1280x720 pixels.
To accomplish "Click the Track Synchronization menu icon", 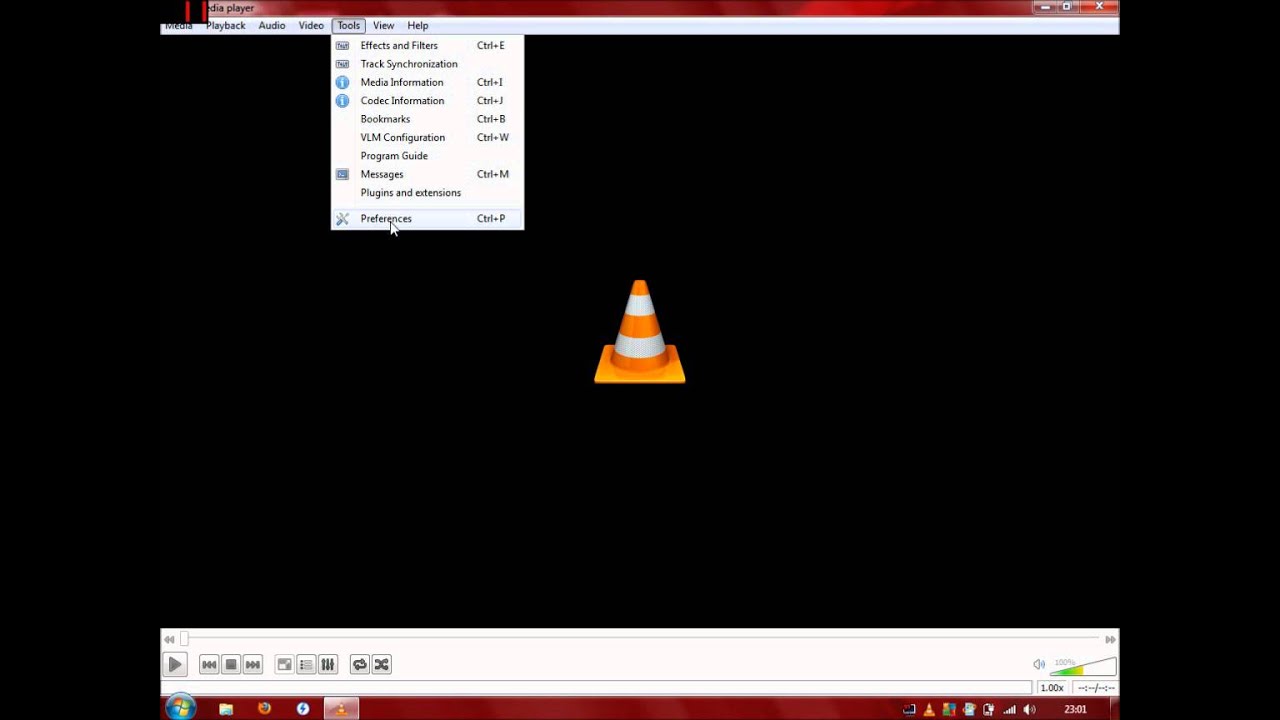I will click(342, 64).
